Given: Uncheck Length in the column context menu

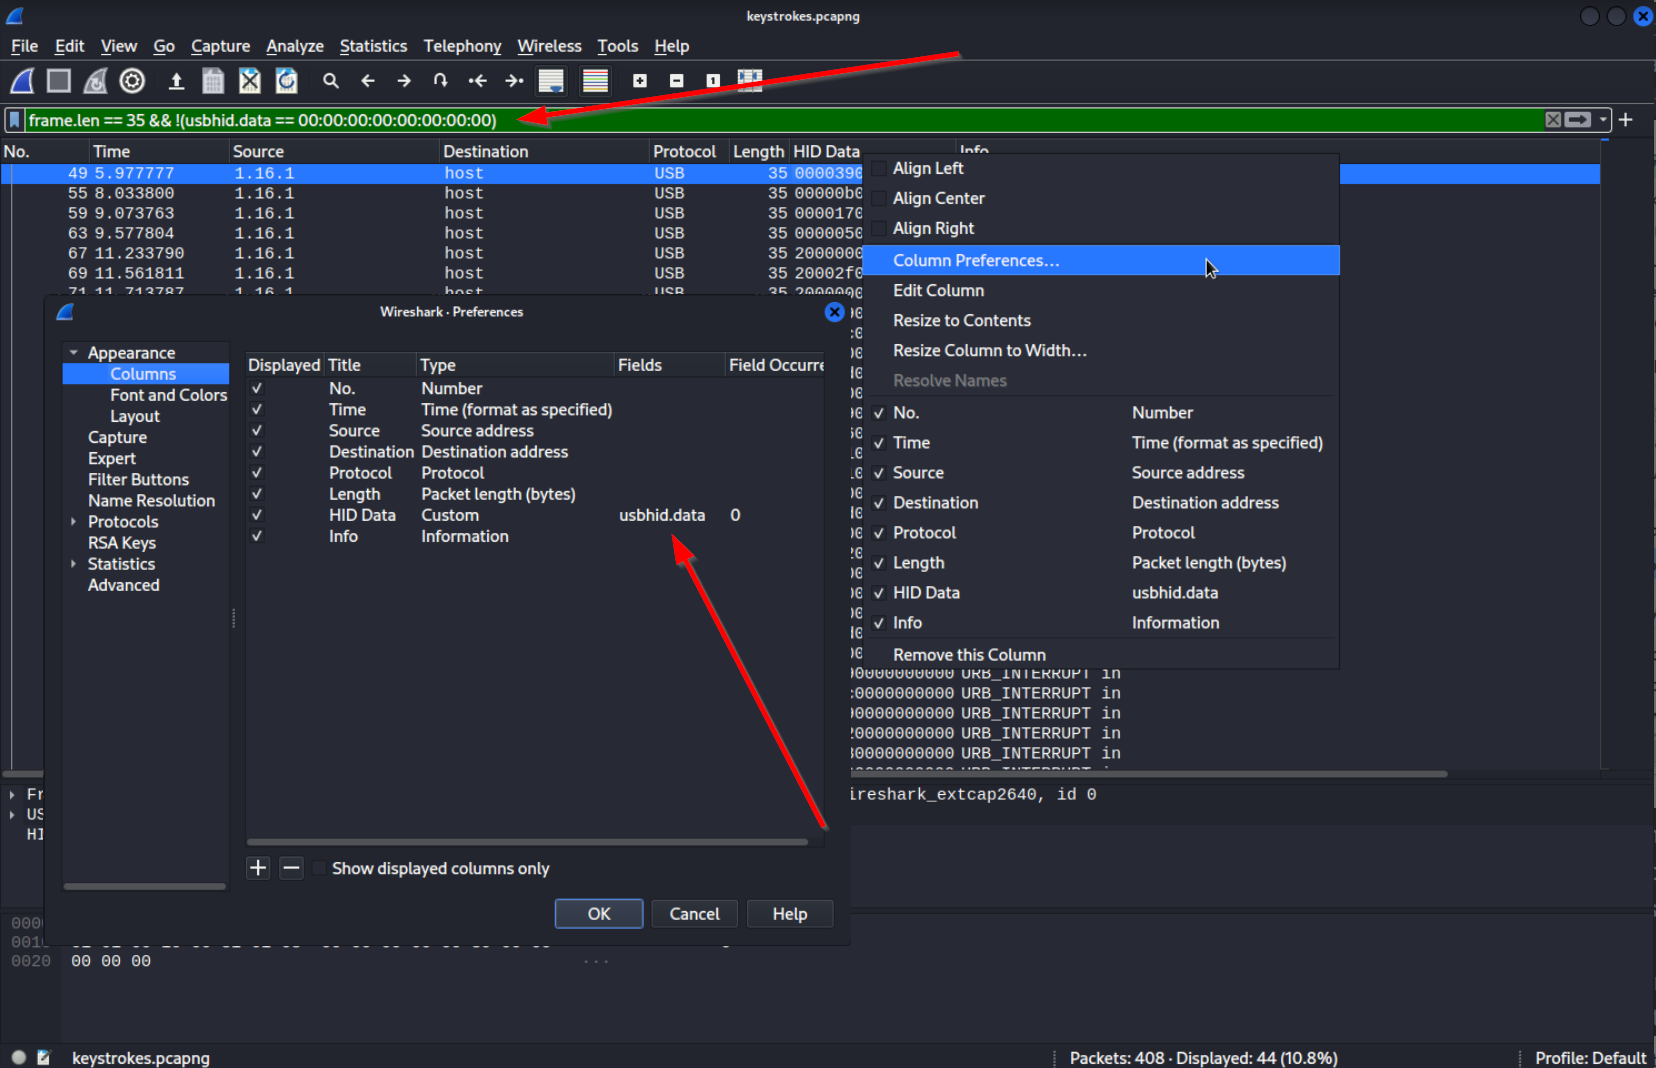Looking at the screenshot, I should tap(879, 563).
